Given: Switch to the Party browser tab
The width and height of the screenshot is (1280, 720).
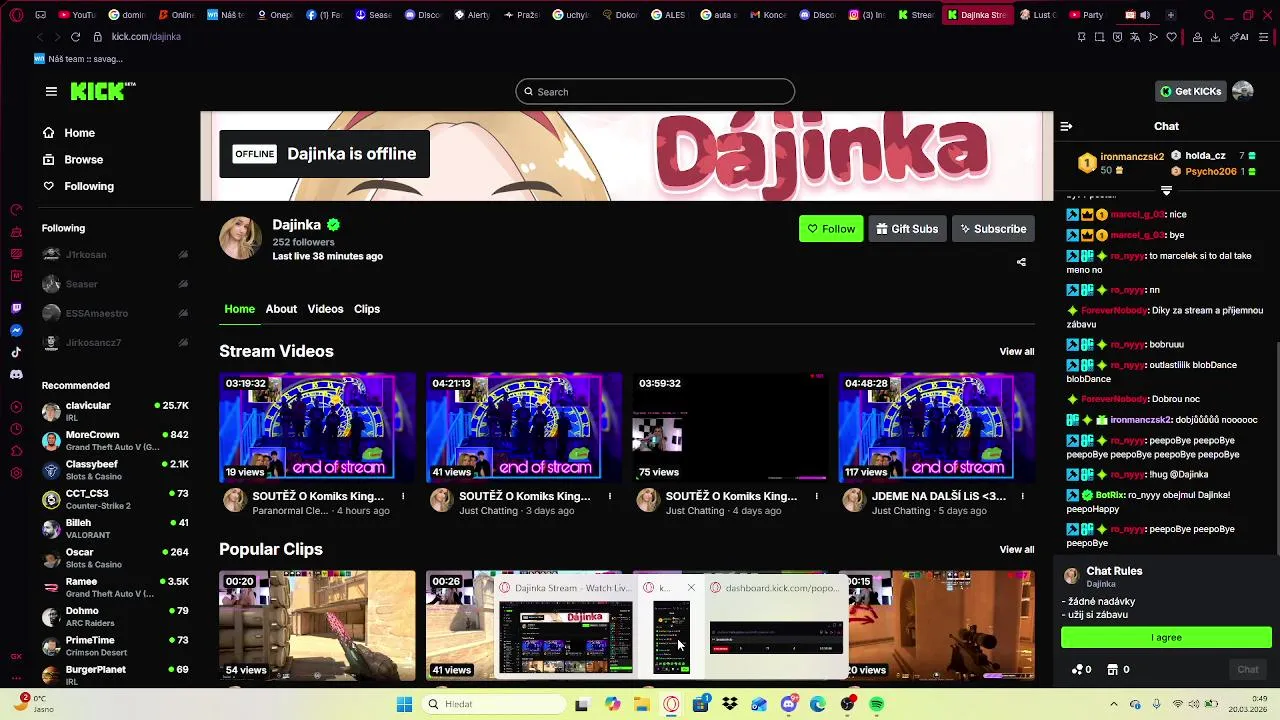Looking at the screenshot, I should pyautogui.click(x=1087, y=15).
